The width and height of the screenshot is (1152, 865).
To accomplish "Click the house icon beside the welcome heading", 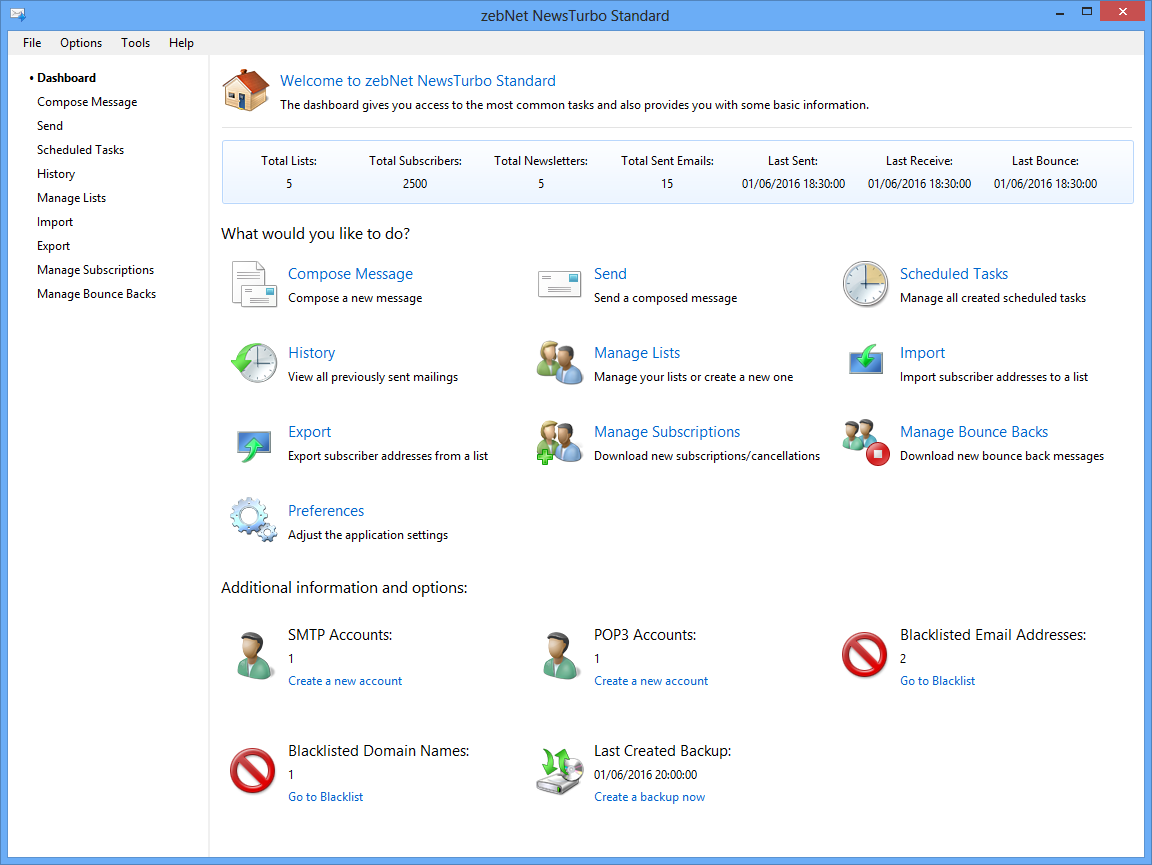I will (x=246, y=91).
